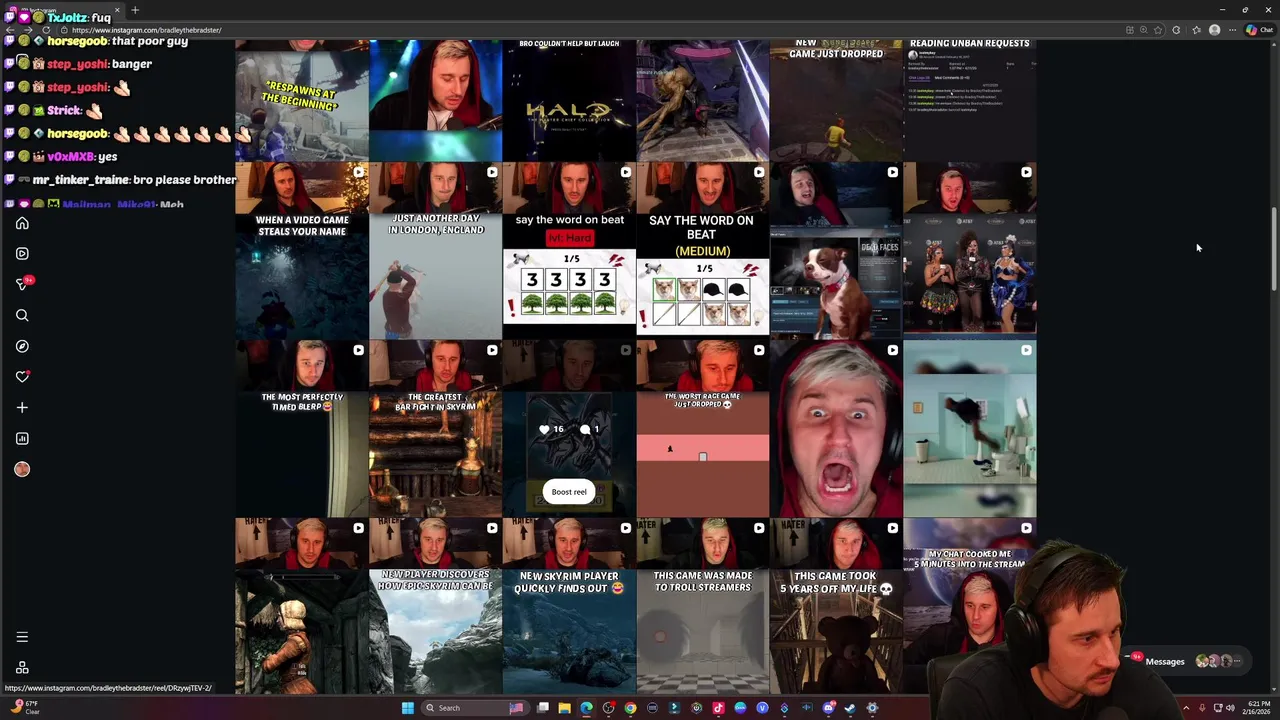1280x720 pixels.
Task: Open Instagram Search in the sidebar
Action: pyautogui.click(x=22, y=315)
